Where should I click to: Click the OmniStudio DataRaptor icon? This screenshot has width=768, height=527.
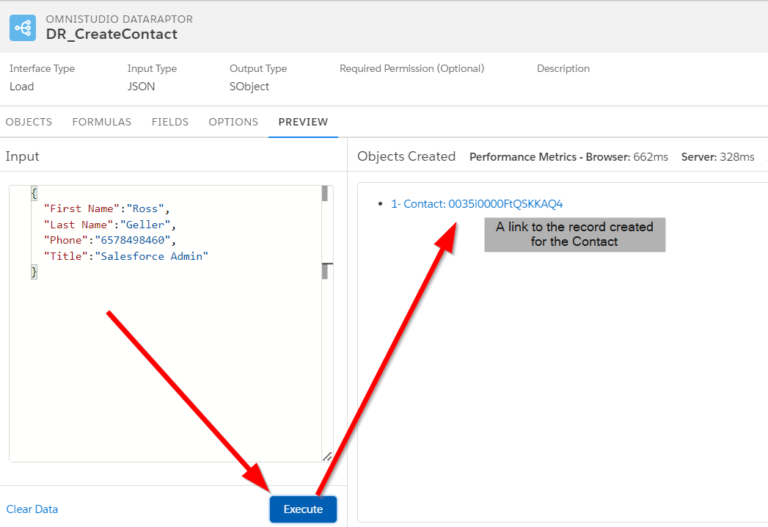tap(23, 28)
